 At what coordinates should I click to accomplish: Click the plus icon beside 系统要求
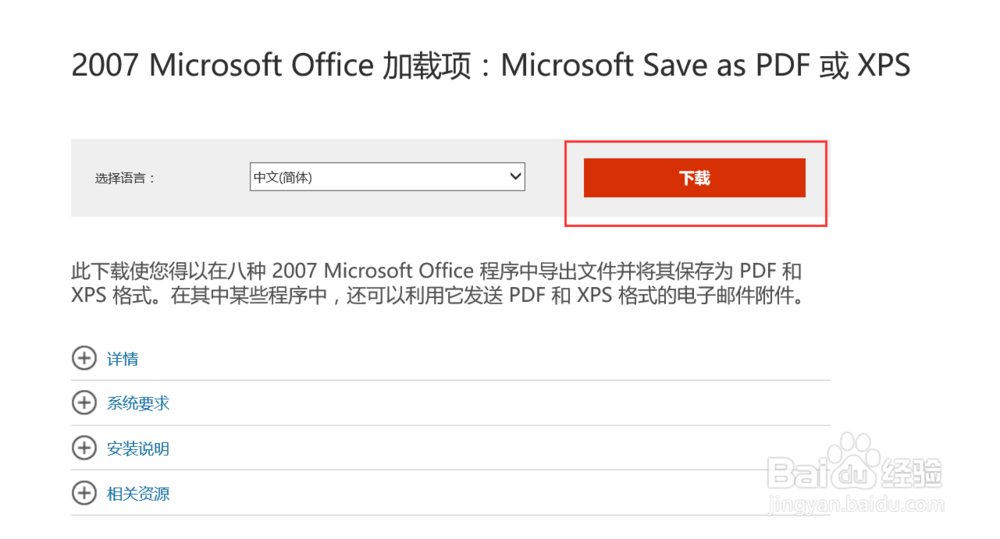click(x=84, y=403)
